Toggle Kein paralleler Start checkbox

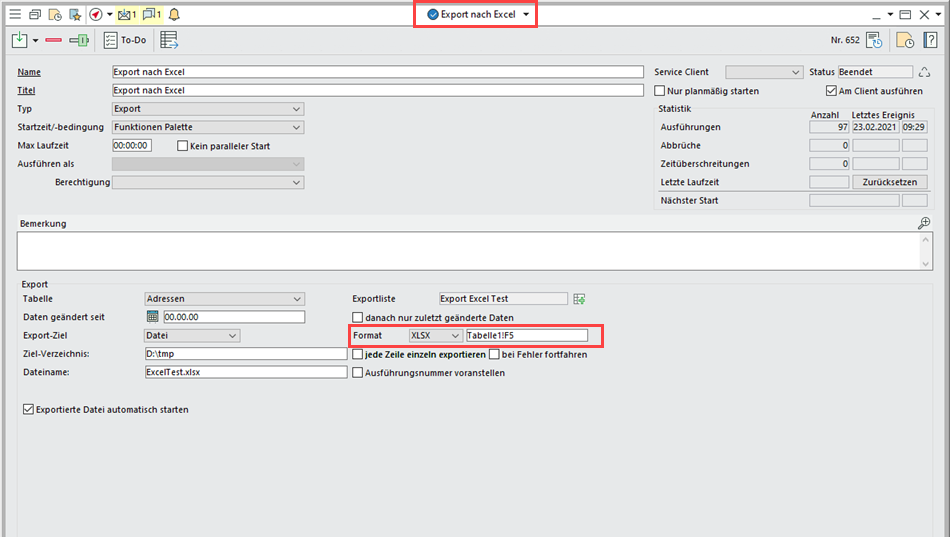182,146
